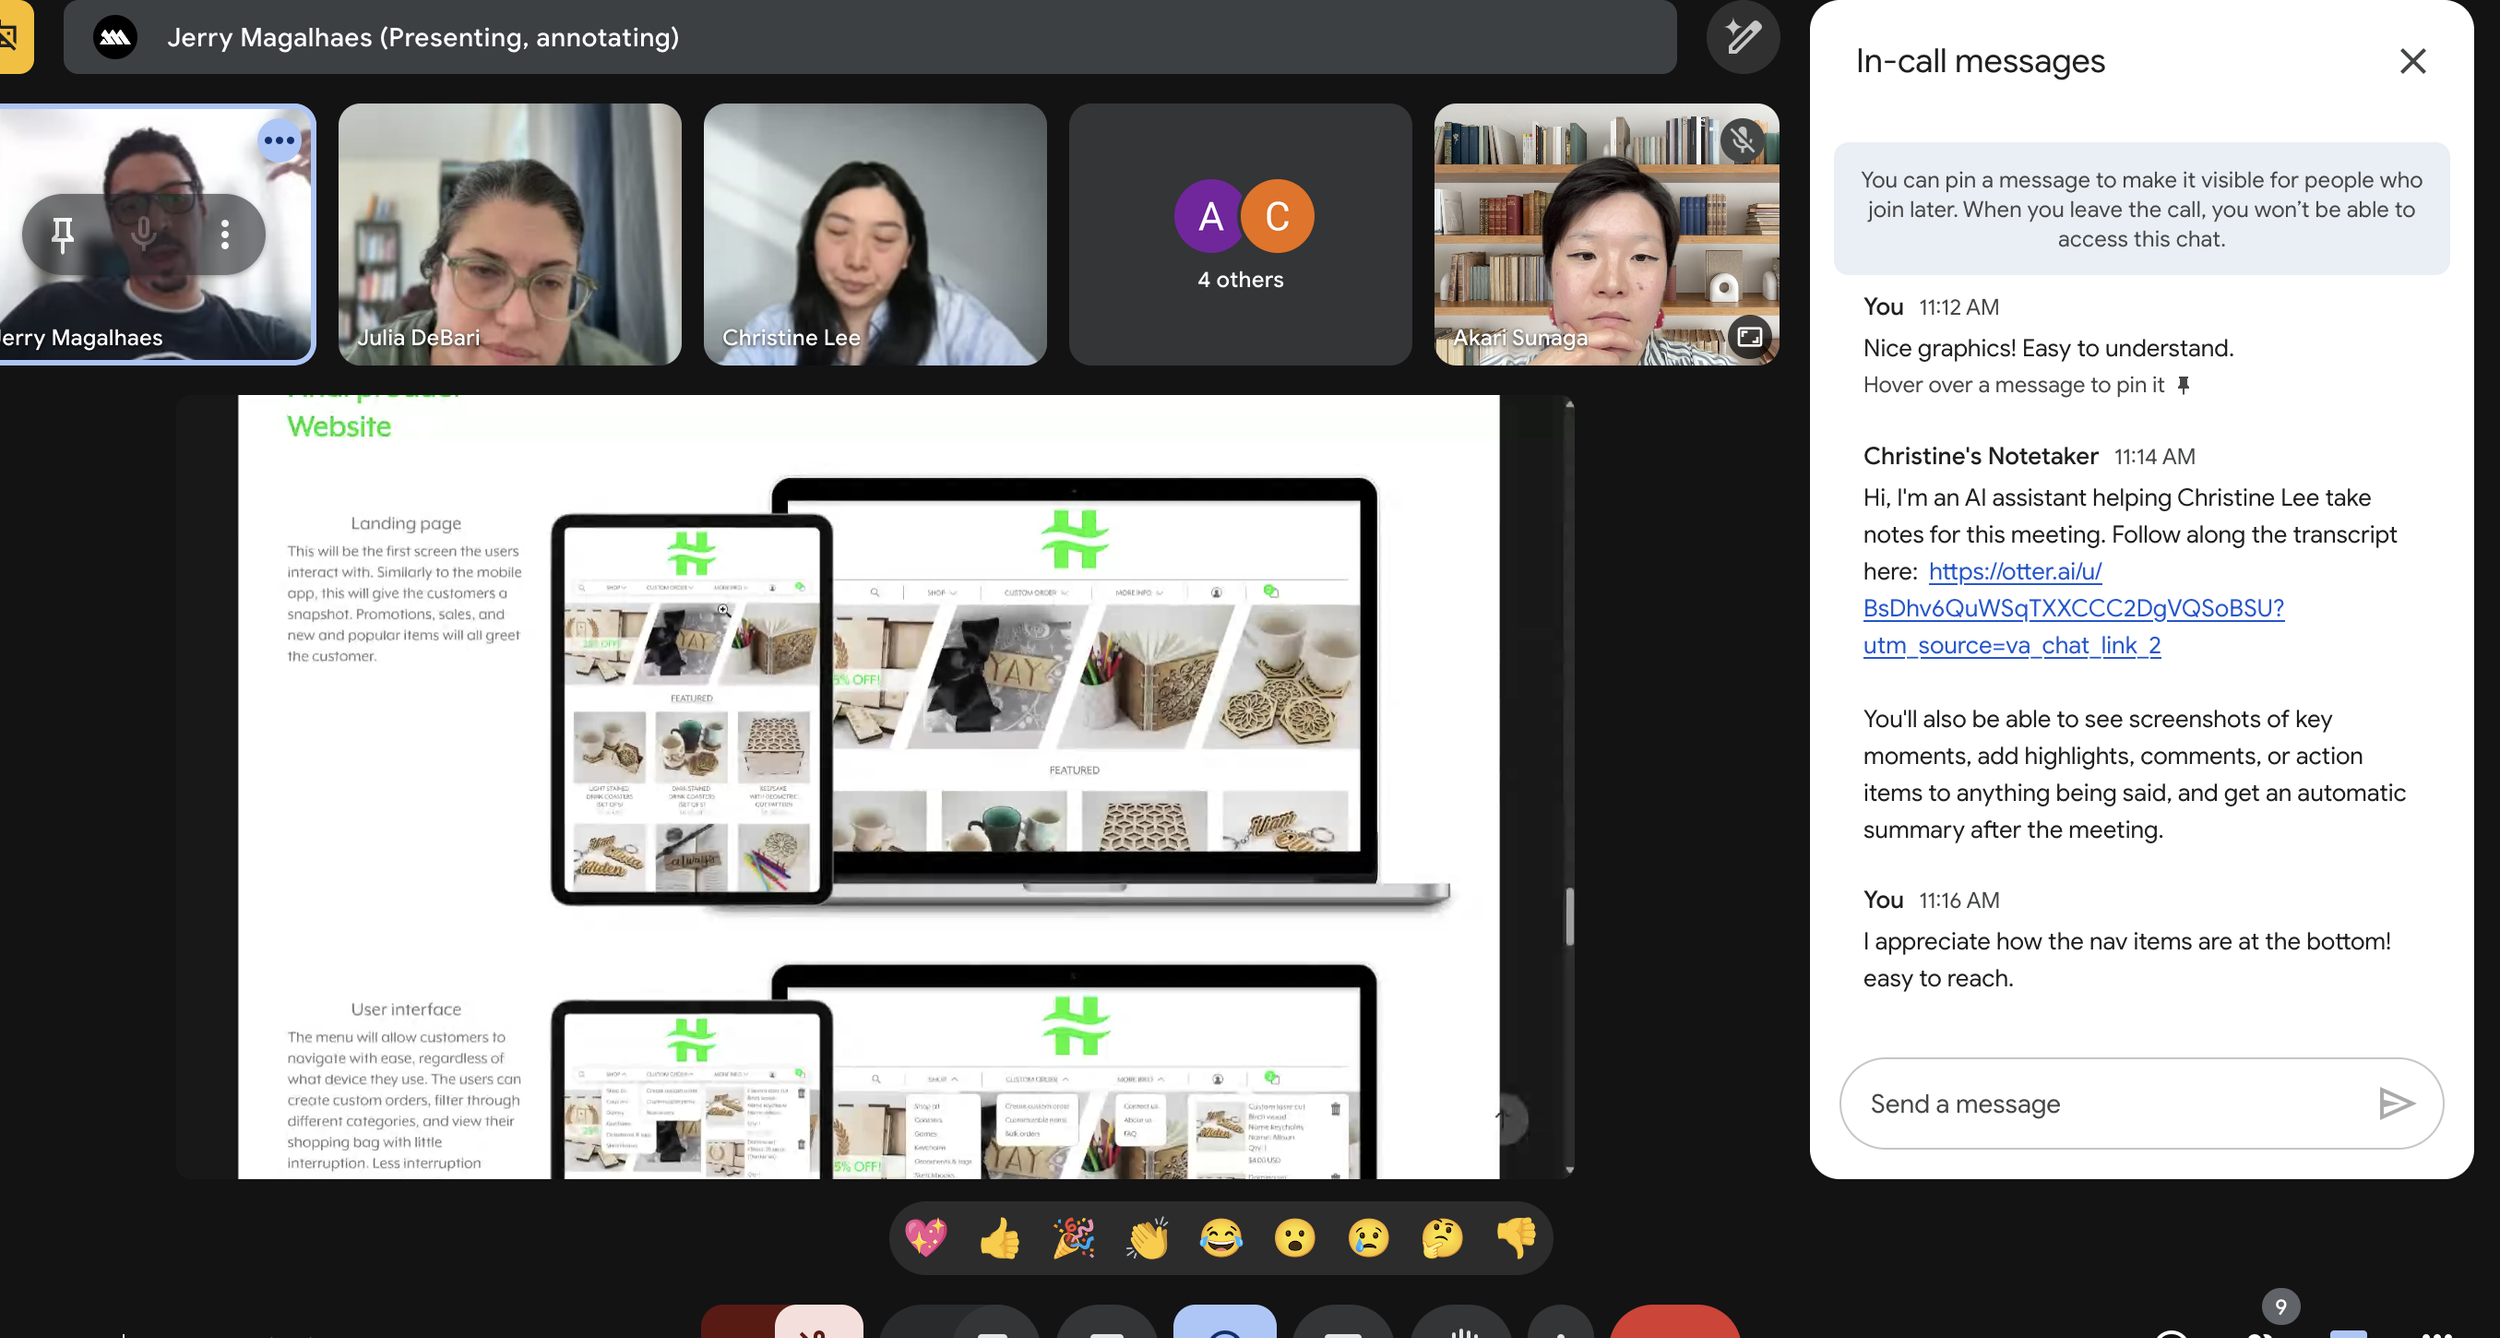Click the presentation vertical scrollbar thumb
This screenshot has height=1338, width=2500.
1569,915
